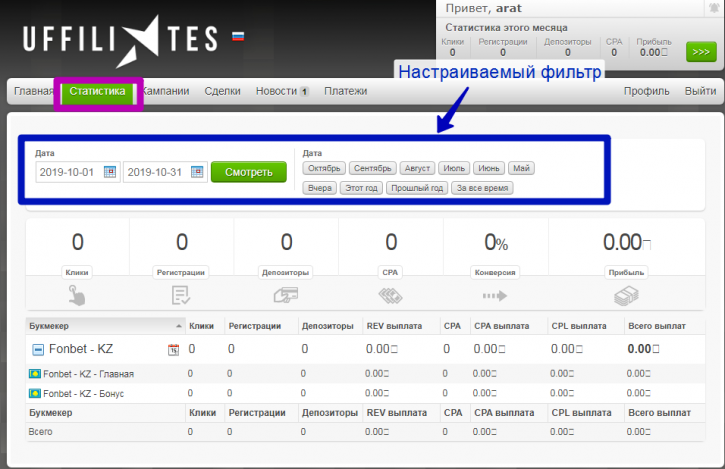This screenshot has width=725, height=469.
Task: Filter by Октябрь
Action: point(324,168)
